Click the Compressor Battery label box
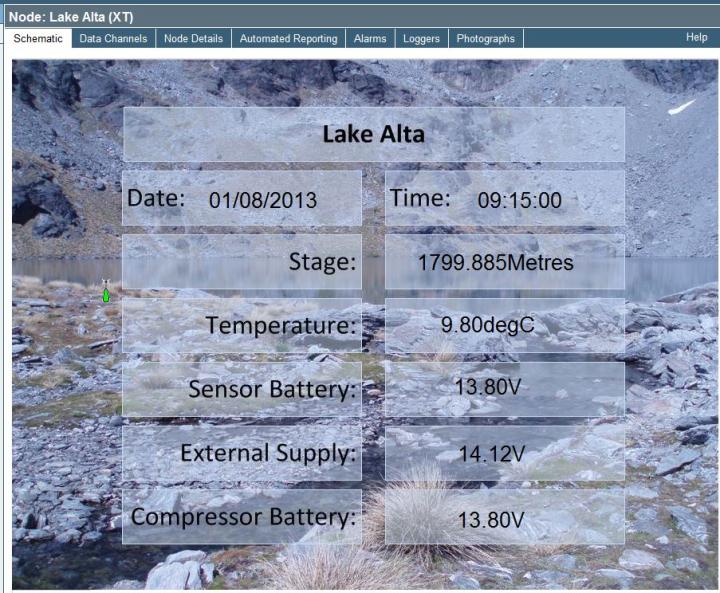The image size is (720, 593). coord(242,517)
